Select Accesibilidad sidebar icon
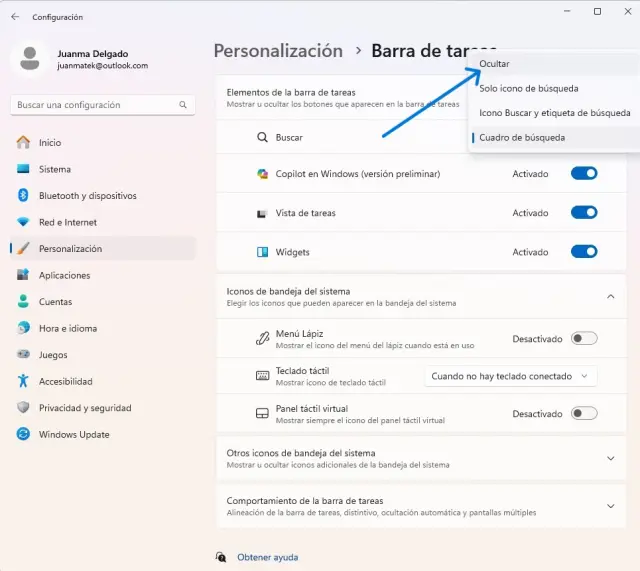The height and width of the screenshot is (571, 640). click(x=23, y=381)
